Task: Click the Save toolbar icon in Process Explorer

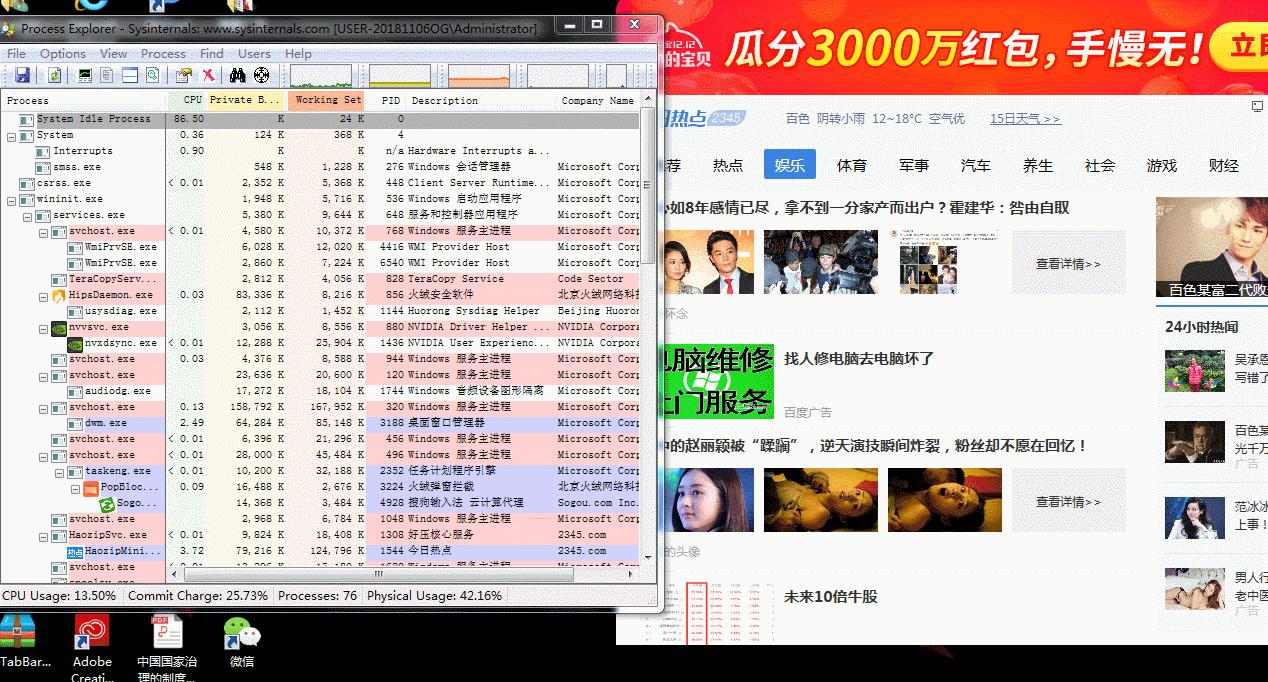Action: click(22, 75)
